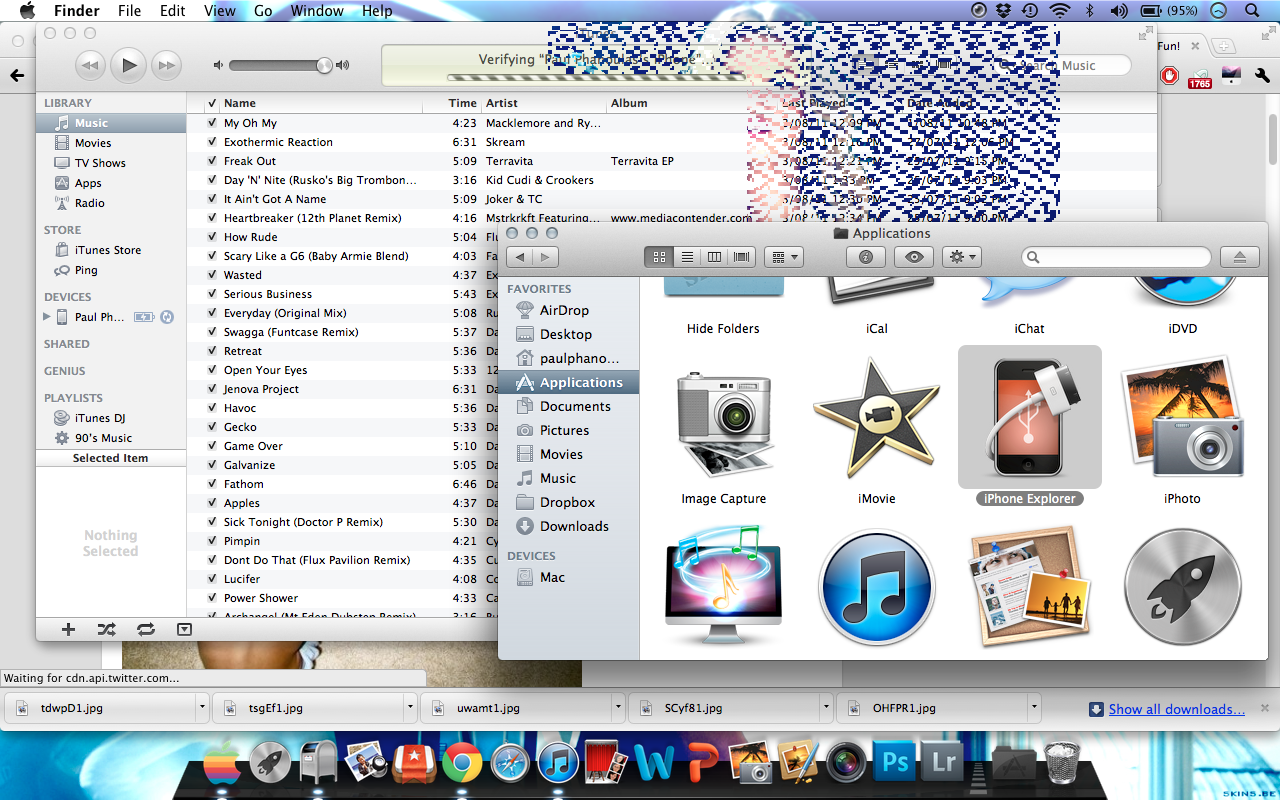Click the Quick Look eye button
Image resolution: width=1280 pixels, height=800 pixels.
pos(914,257)
